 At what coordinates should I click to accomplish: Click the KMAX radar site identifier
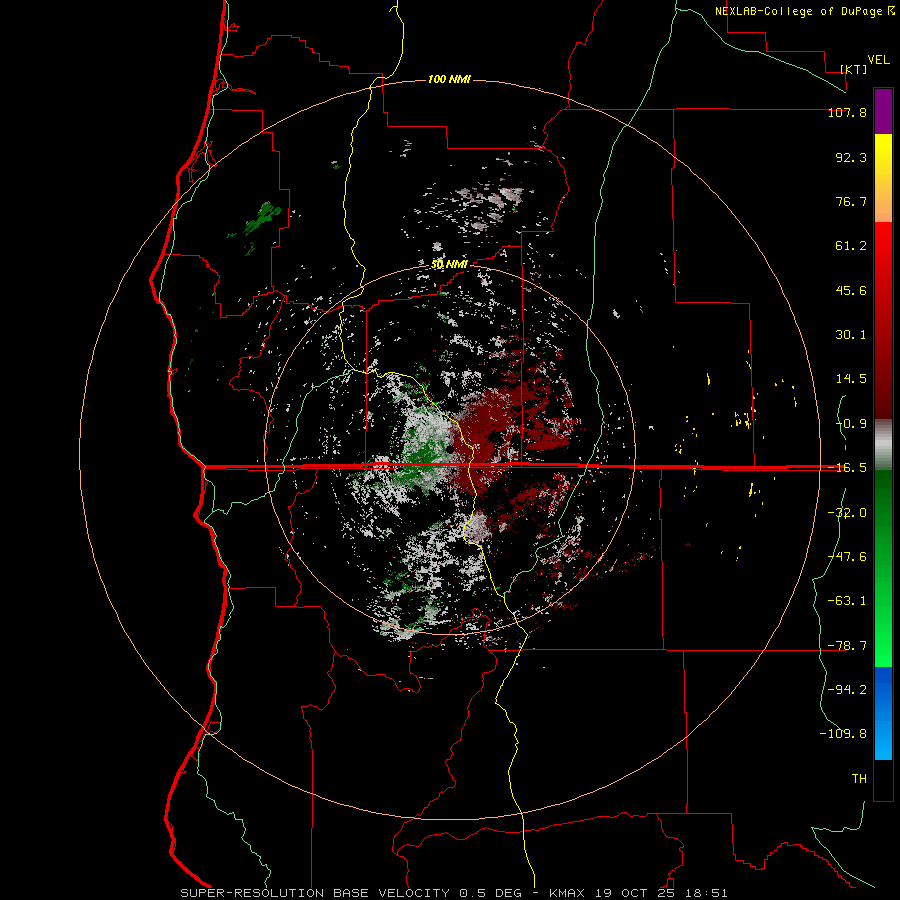point(567,893)
